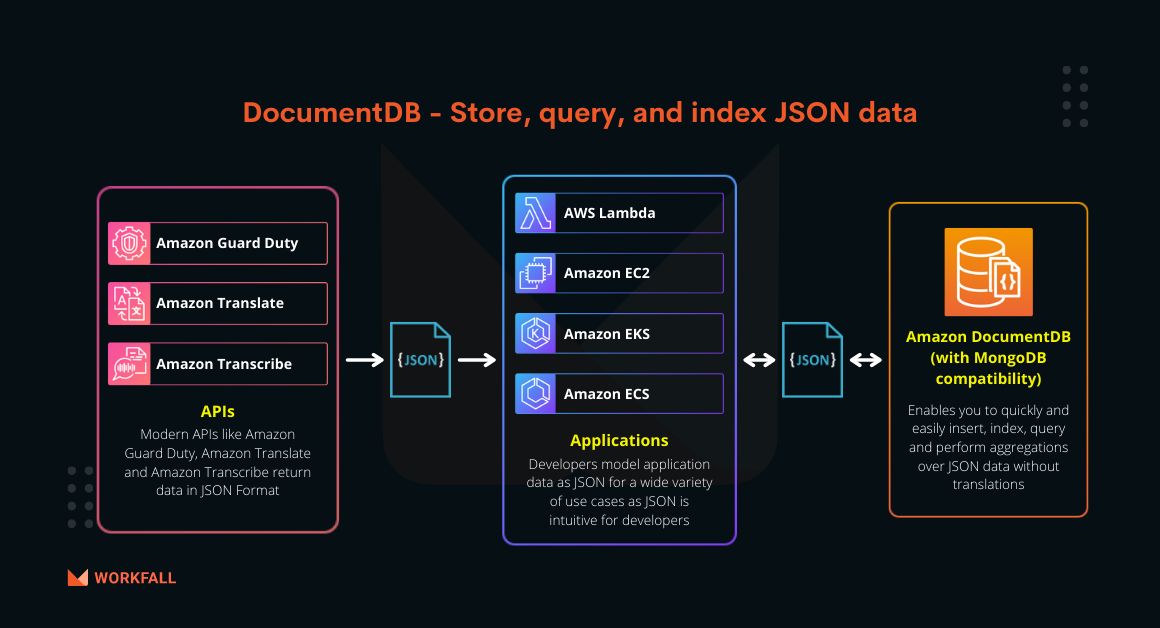
Task: Click the 'Modern APIs like Amazon' description paragraph
Action: (x=218, y=462)
